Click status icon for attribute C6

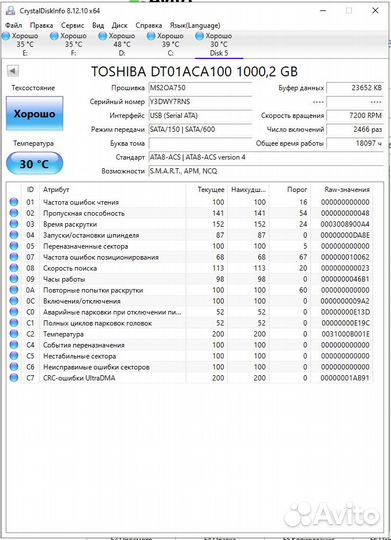[14, 367]
